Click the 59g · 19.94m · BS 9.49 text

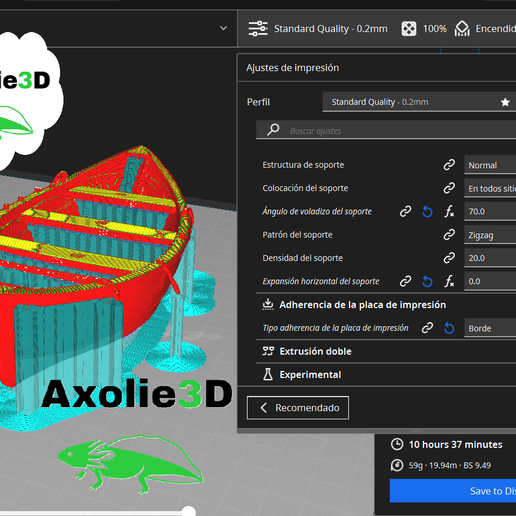click(x=450, y=465)
